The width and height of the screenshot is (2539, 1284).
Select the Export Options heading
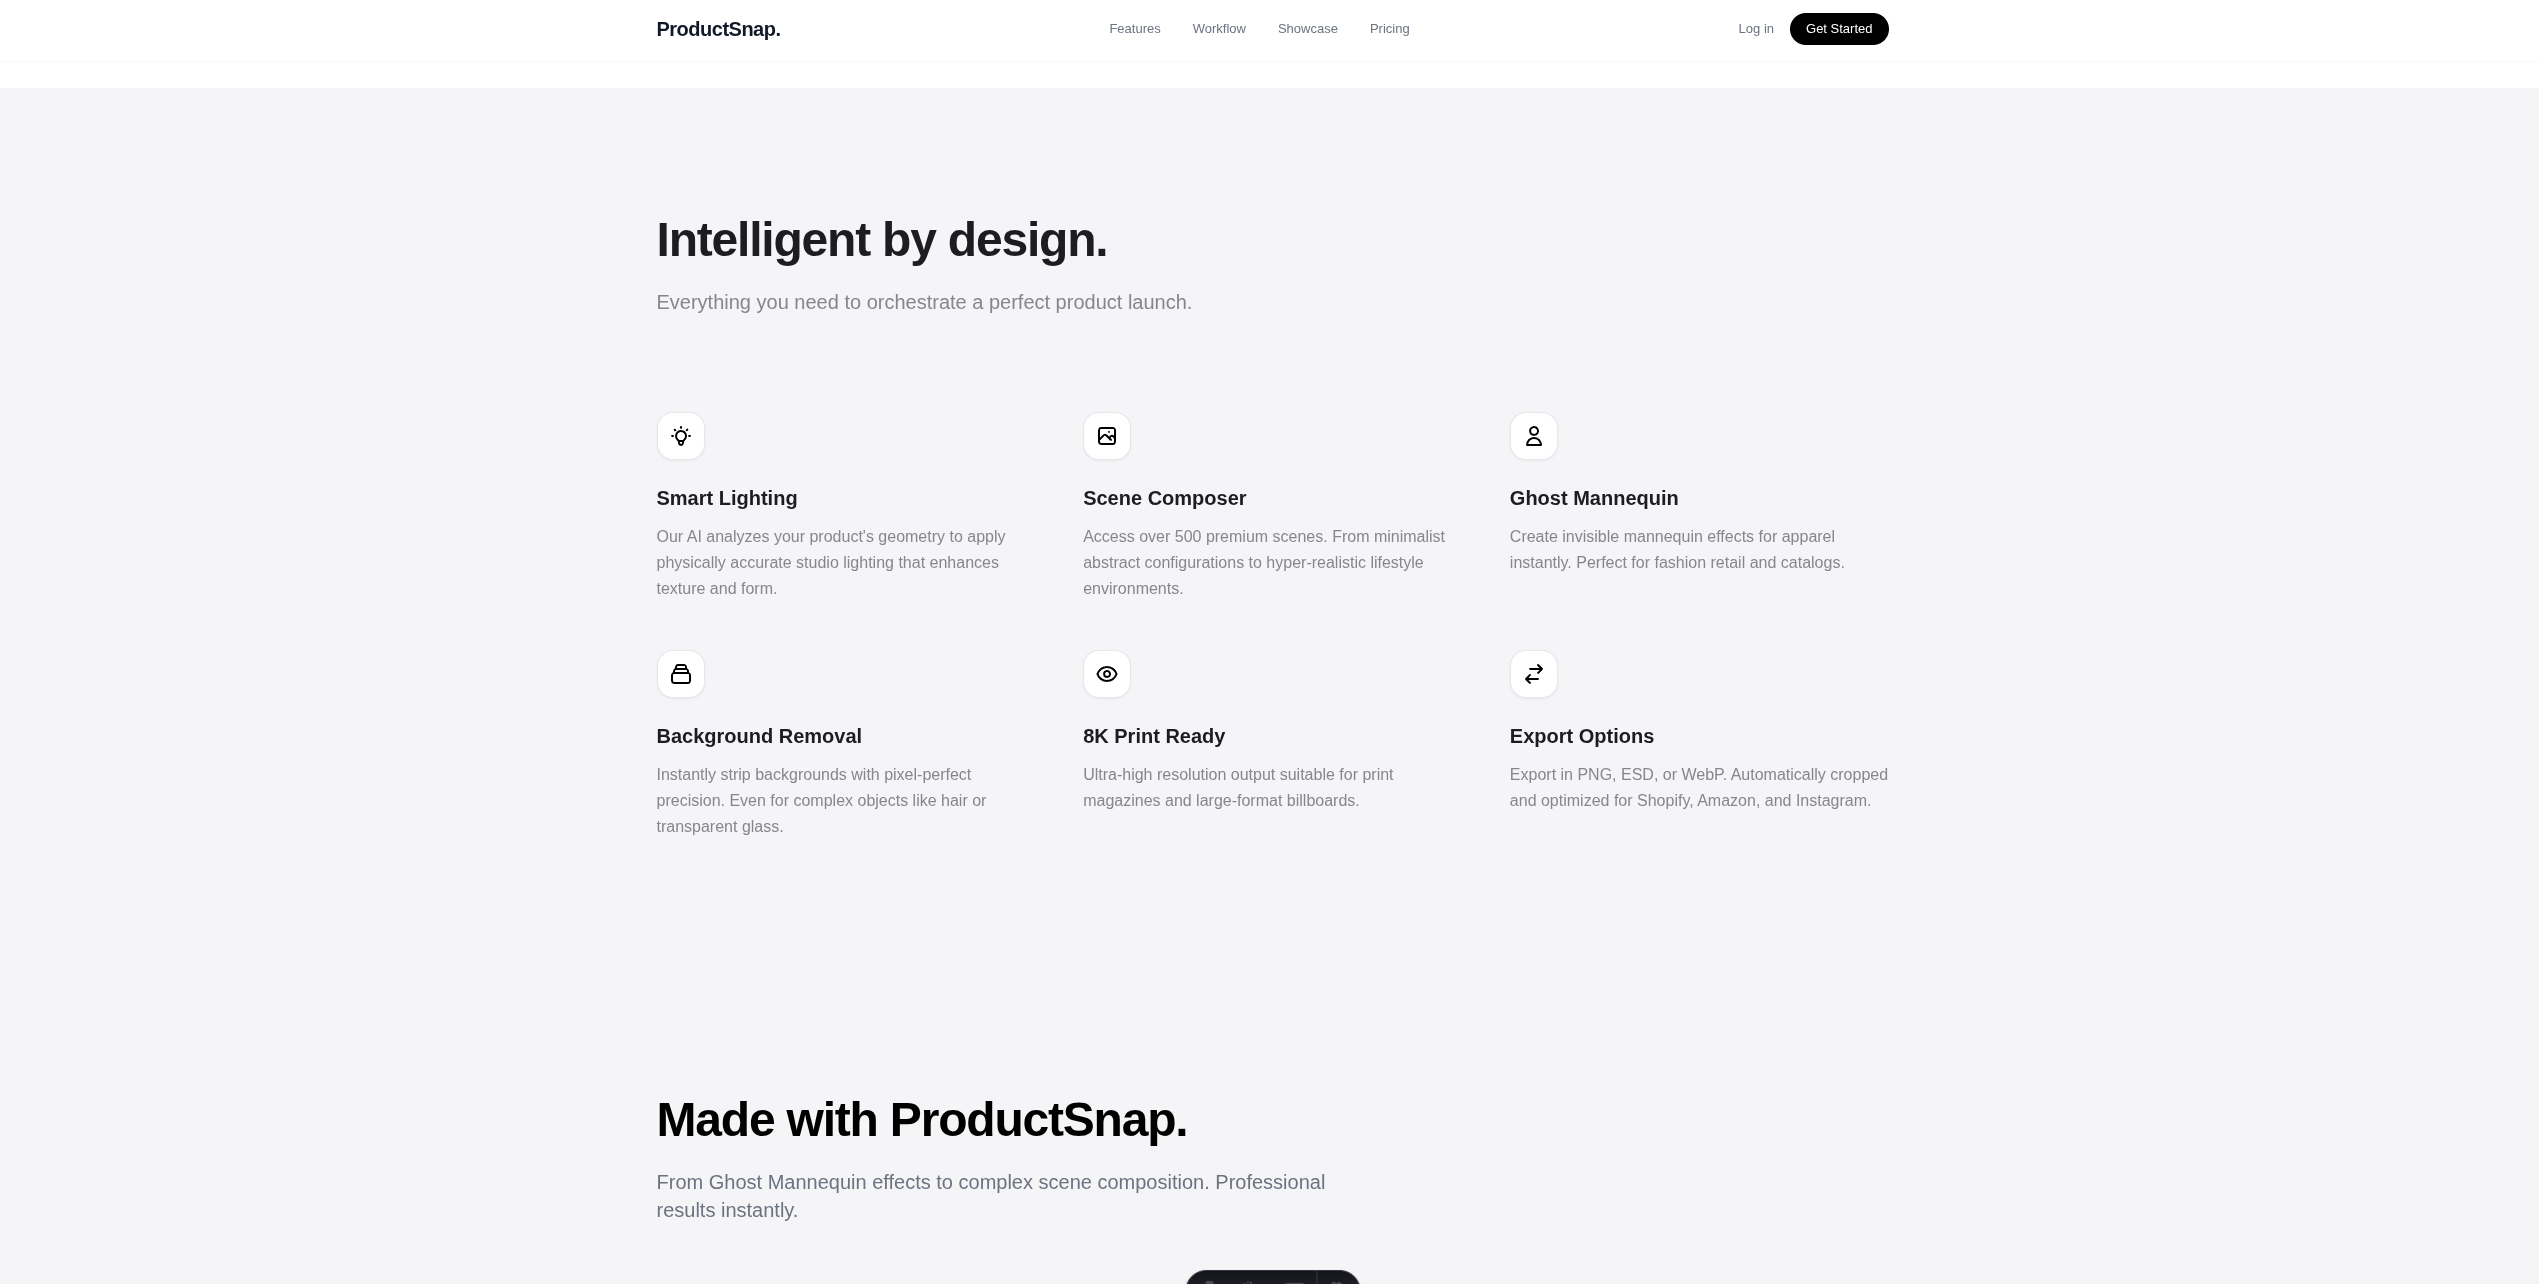(1581, 736)
